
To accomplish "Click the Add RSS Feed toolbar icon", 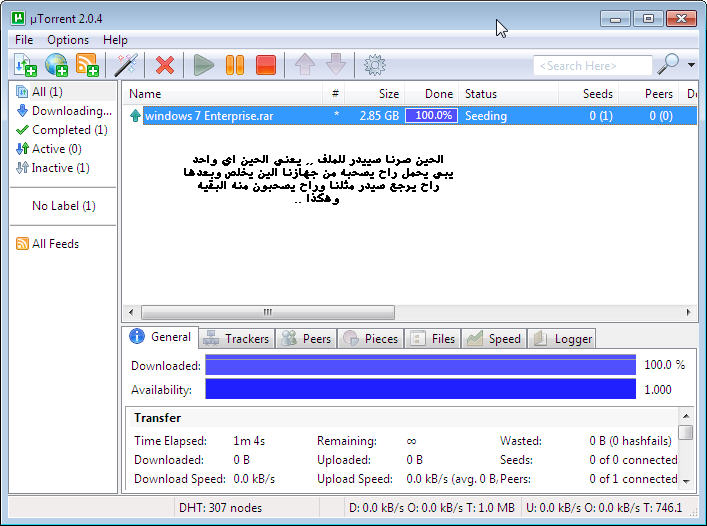I will [87, 65].
